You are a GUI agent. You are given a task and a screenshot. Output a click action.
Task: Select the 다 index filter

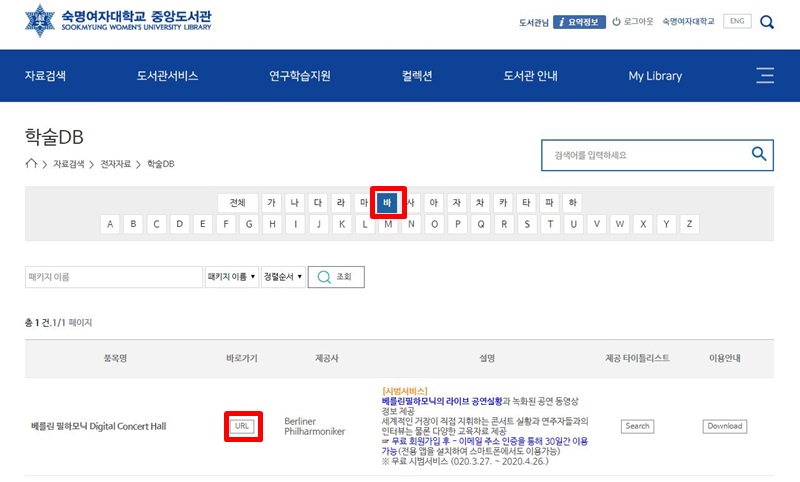click(x=318, y=203)
